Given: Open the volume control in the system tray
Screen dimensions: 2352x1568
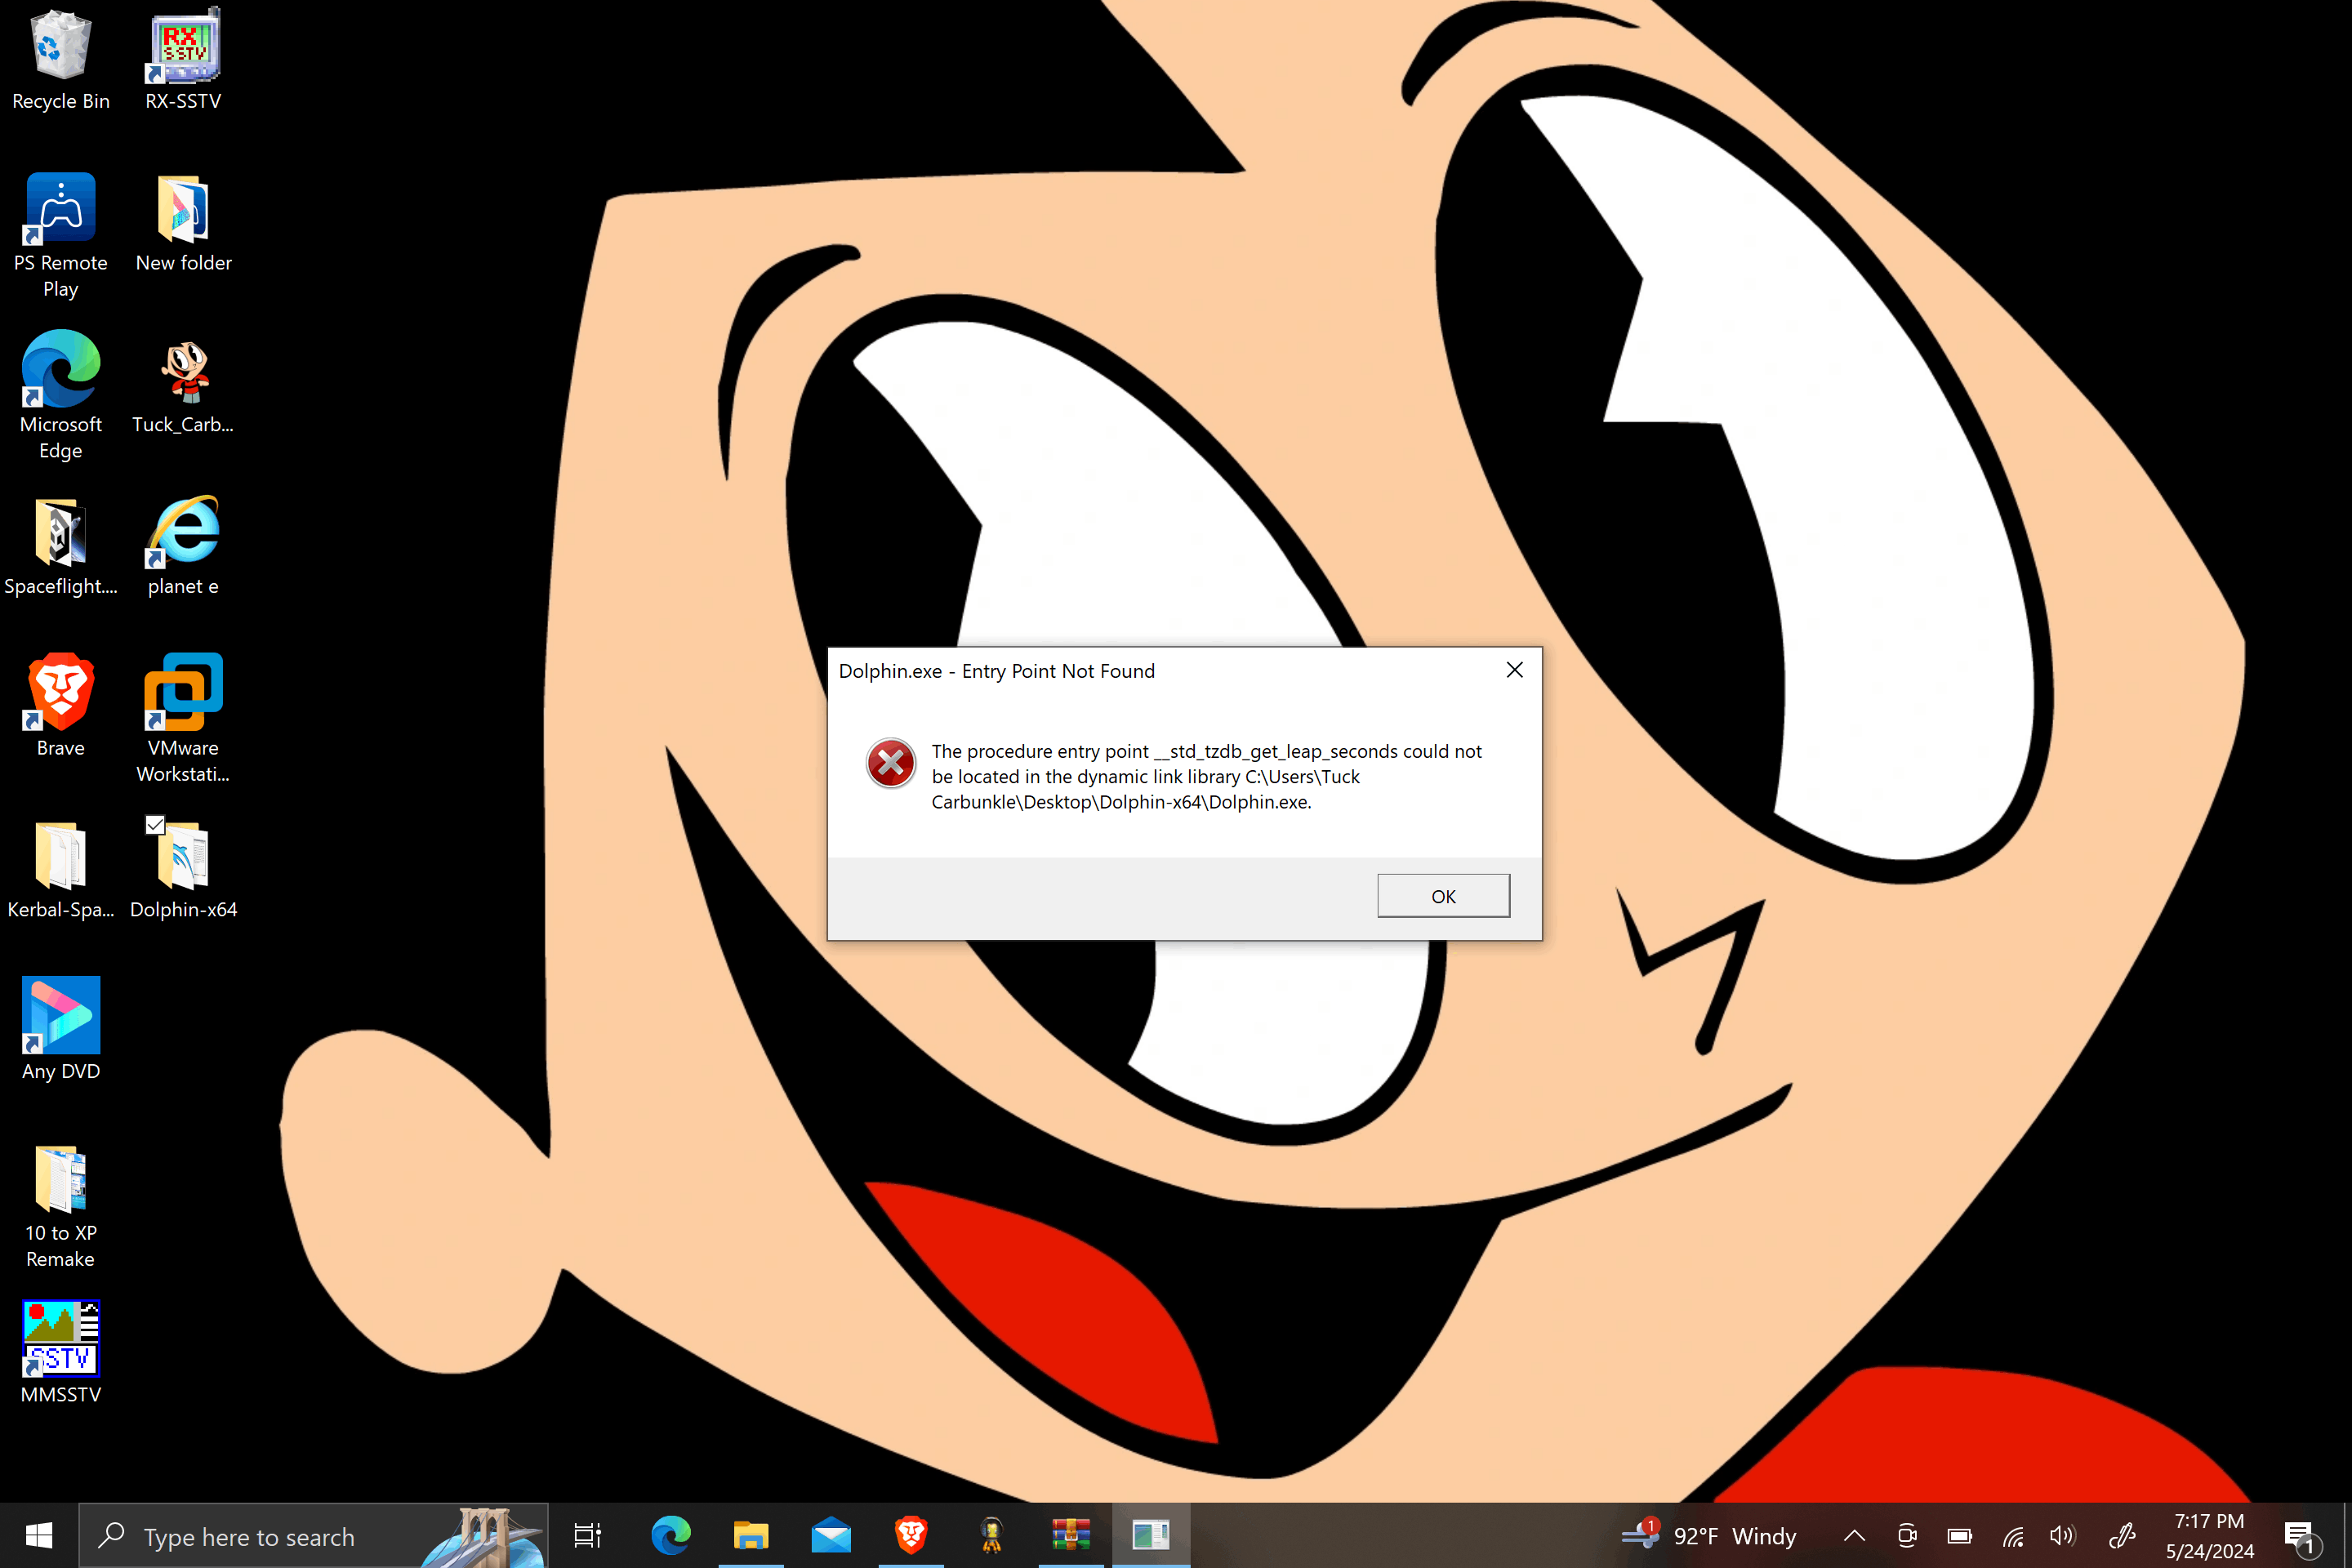Looking at the screenshot, I should pos(2062,1536).
